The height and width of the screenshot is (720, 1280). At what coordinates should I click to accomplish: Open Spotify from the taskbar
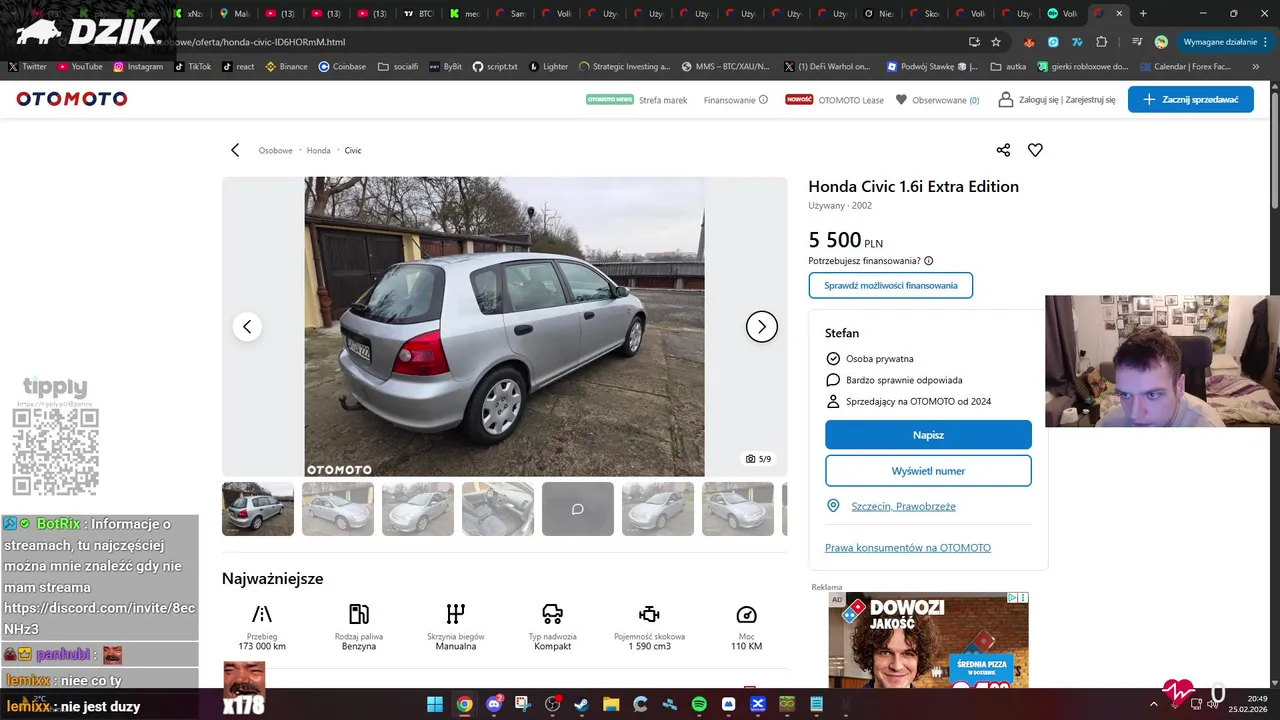click(699, 704)
